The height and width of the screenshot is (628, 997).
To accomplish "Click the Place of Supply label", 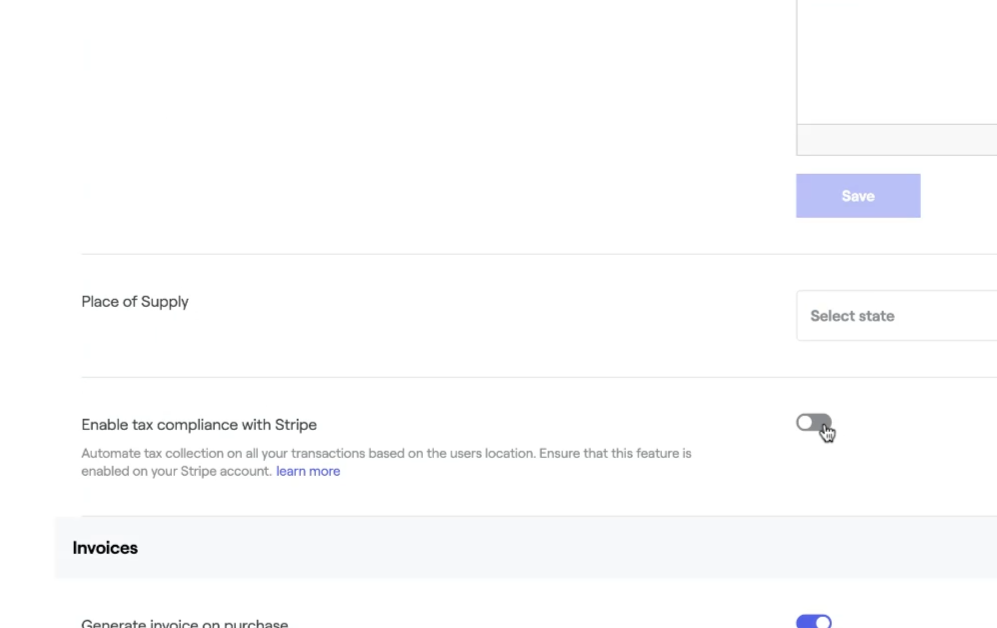I will (x=135, y=302).
